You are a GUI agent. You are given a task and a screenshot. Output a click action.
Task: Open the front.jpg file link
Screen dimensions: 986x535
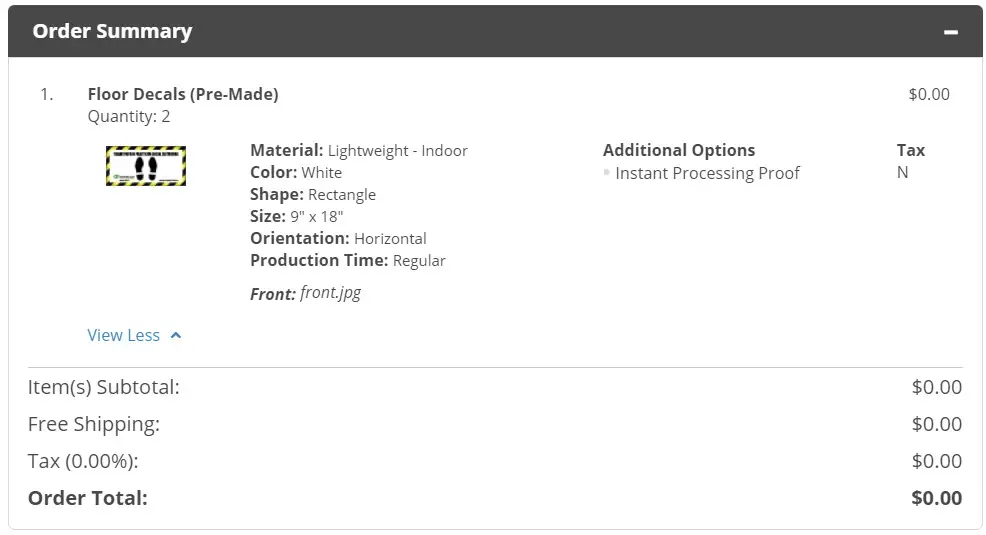point(330,293)
